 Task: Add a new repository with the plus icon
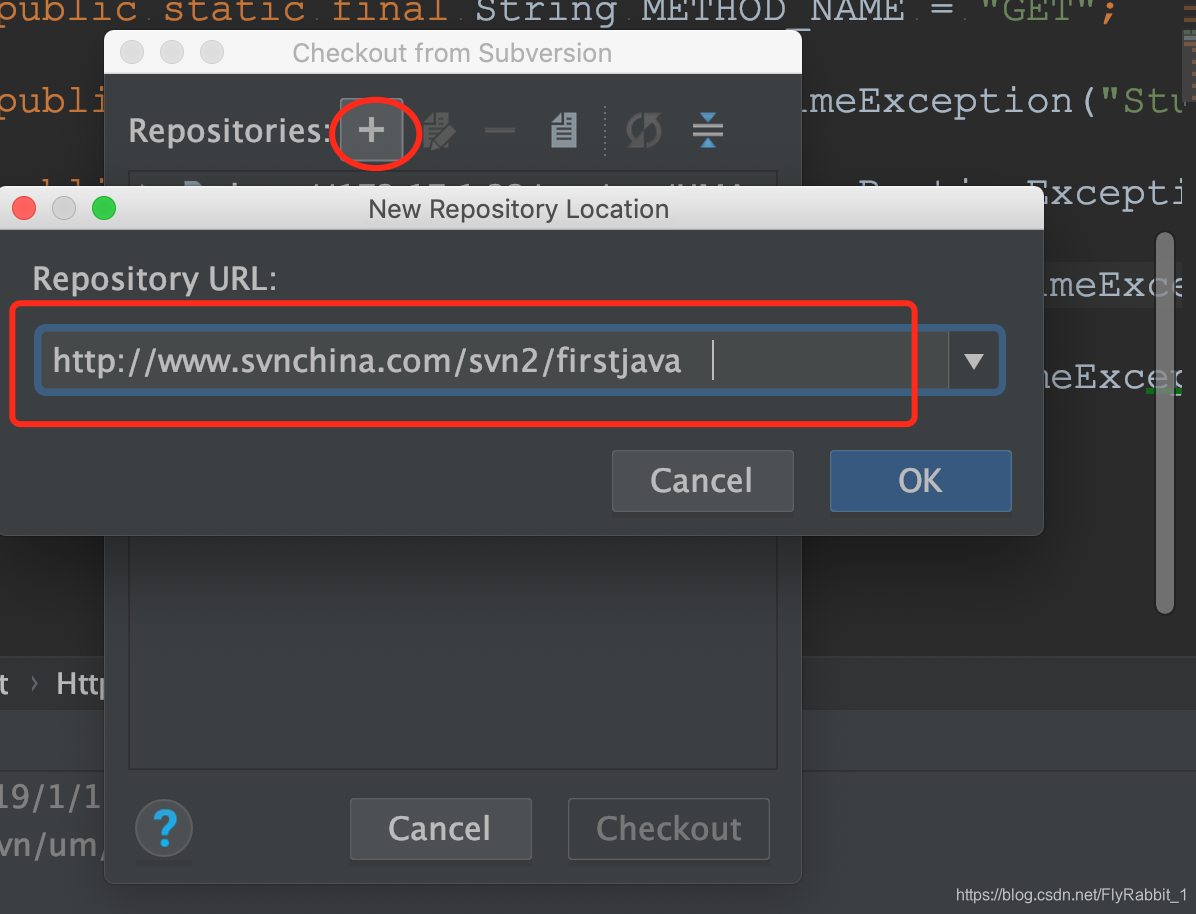coord(371,130)
